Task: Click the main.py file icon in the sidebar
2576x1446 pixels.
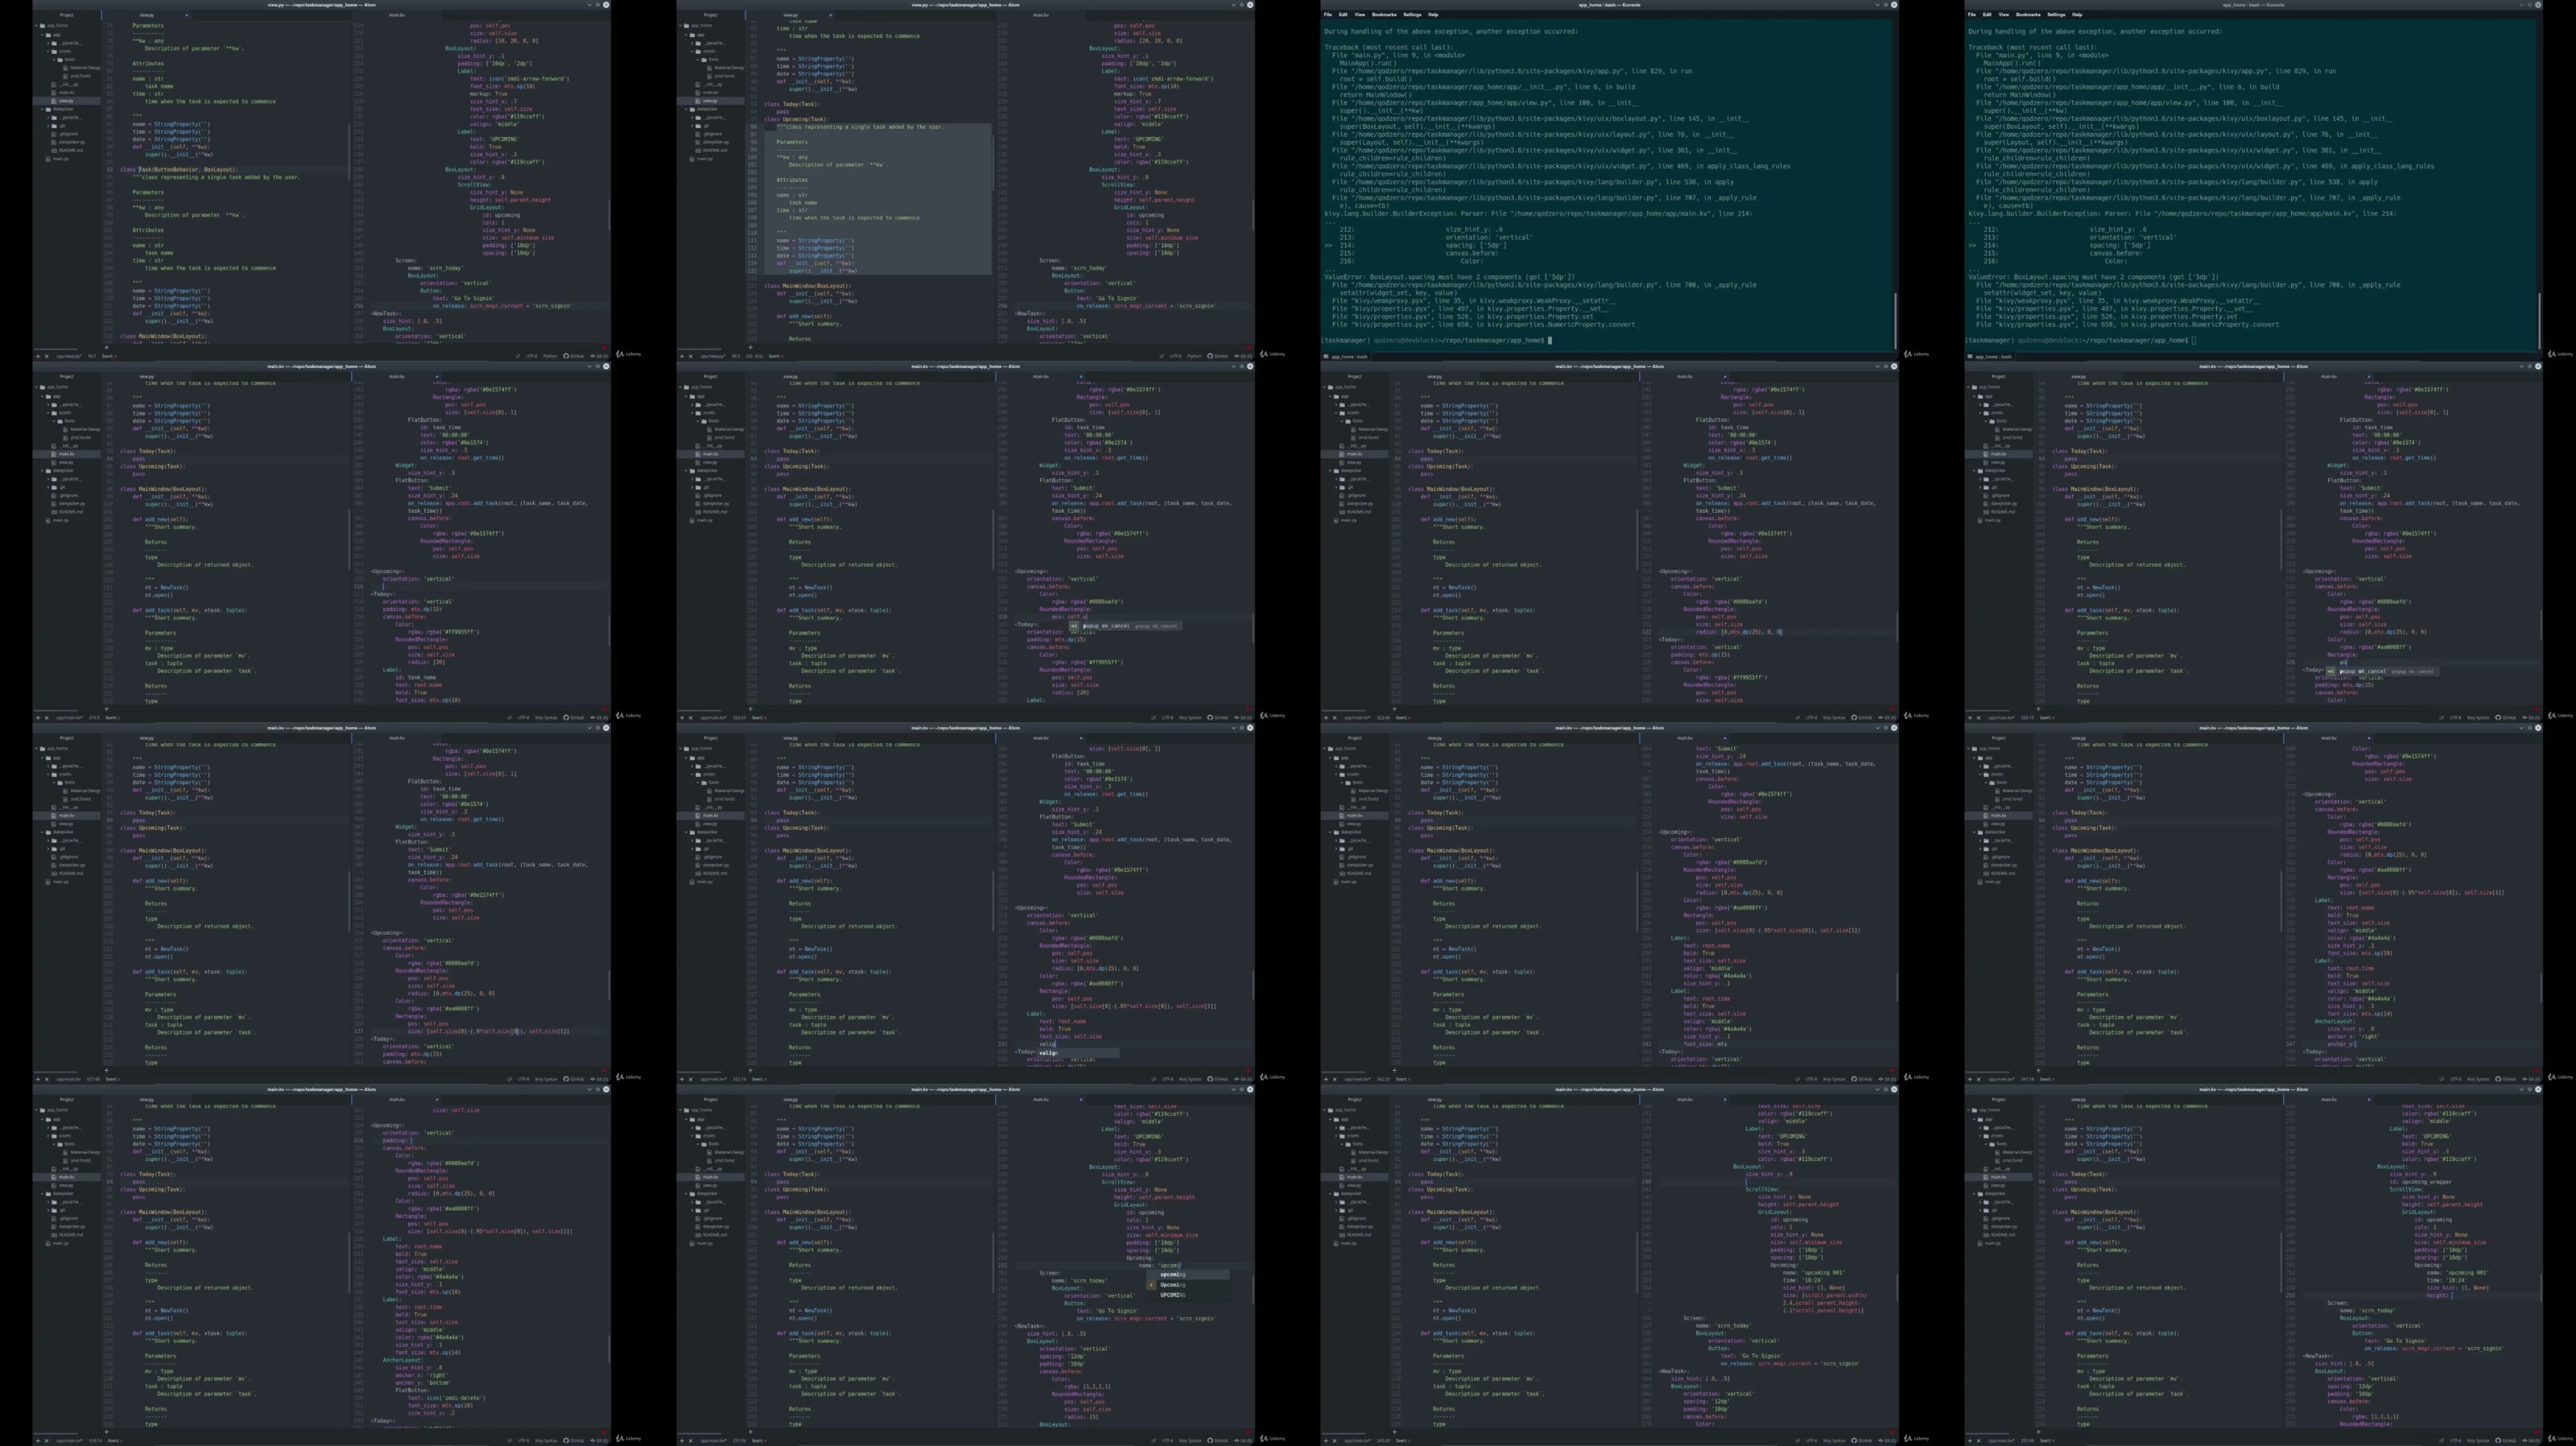Action: click(x=48, y=160)
